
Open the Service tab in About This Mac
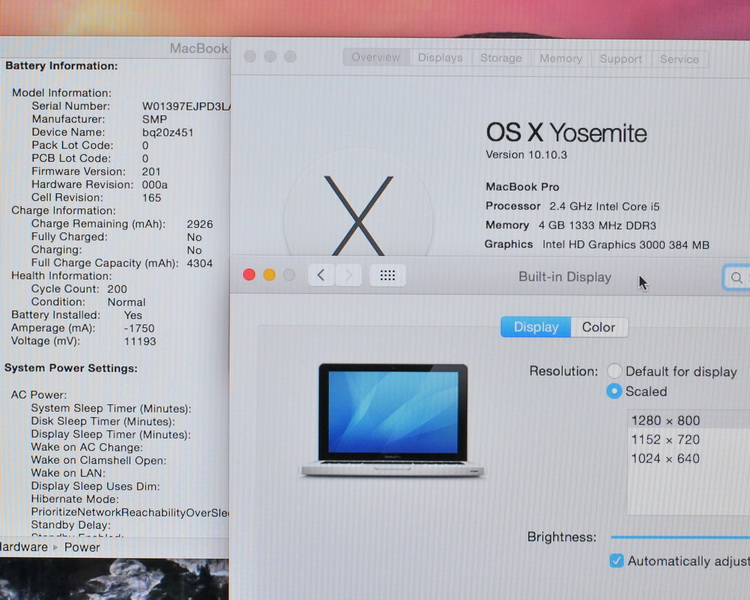point(679,59)
